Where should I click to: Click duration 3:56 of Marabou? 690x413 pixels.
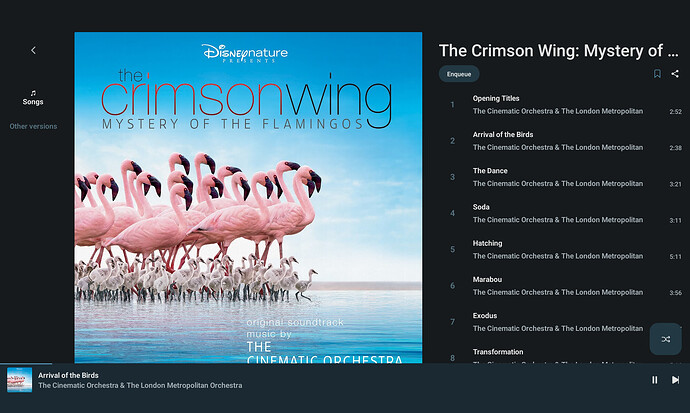point(675,292)
